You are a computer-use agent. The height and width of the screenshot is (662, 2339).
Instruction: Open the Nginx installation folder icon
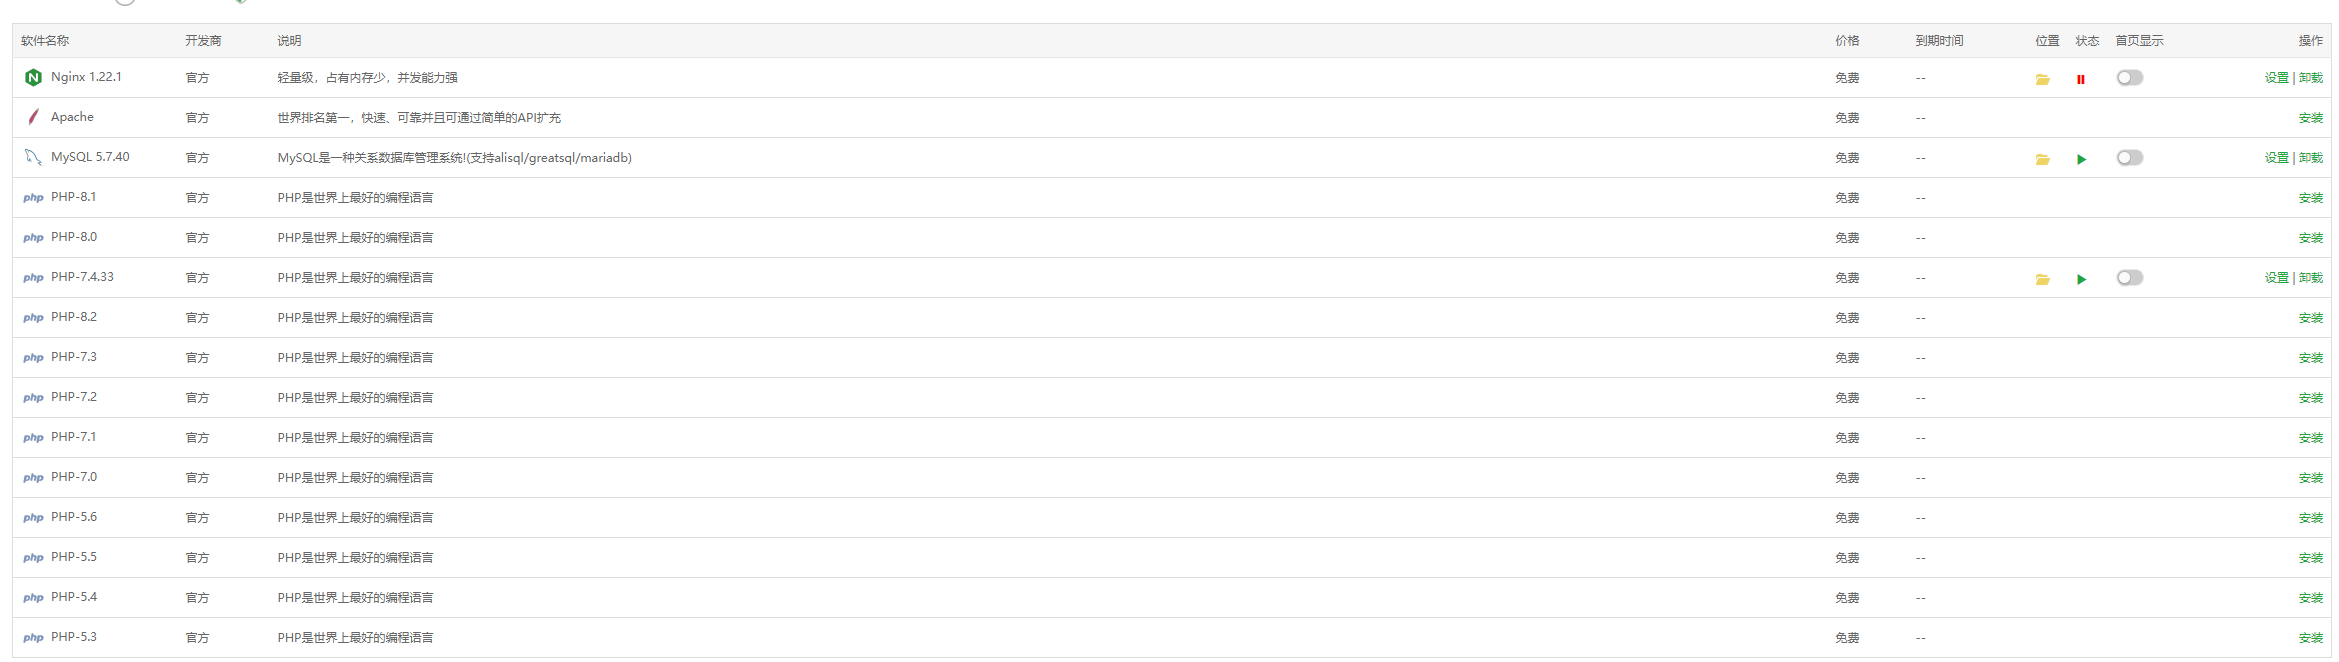pos(2042,79)
